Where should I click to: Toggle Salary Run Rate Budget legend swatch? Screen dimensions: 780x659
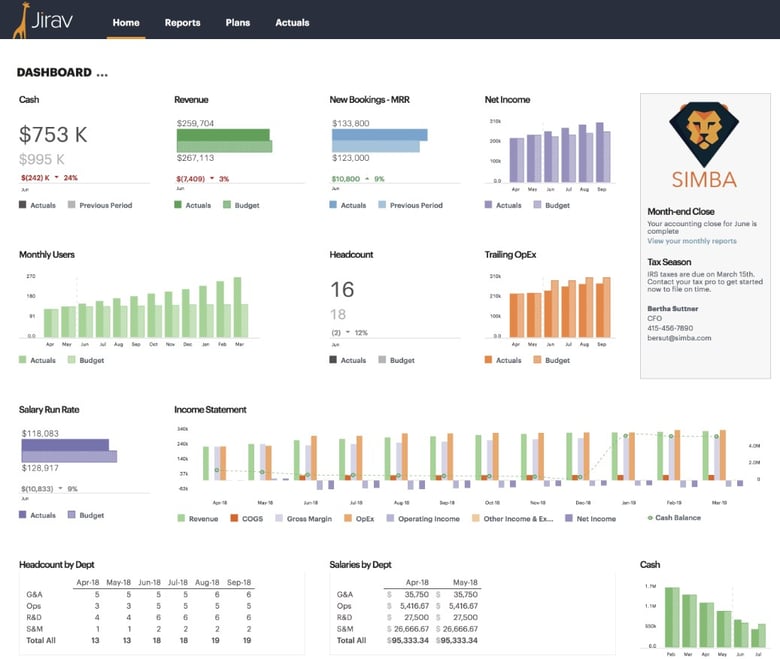coord(72,515)
